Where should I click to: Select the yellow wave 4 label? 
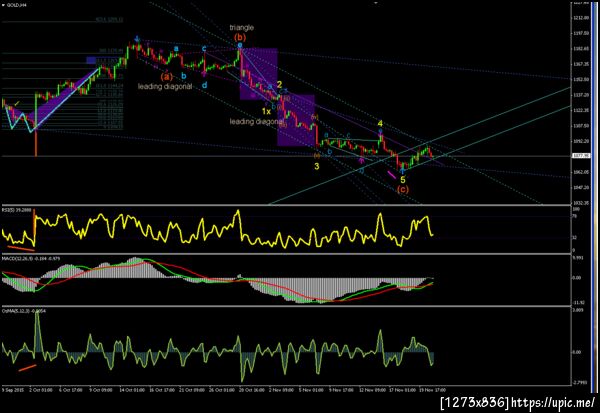[380, 123]
